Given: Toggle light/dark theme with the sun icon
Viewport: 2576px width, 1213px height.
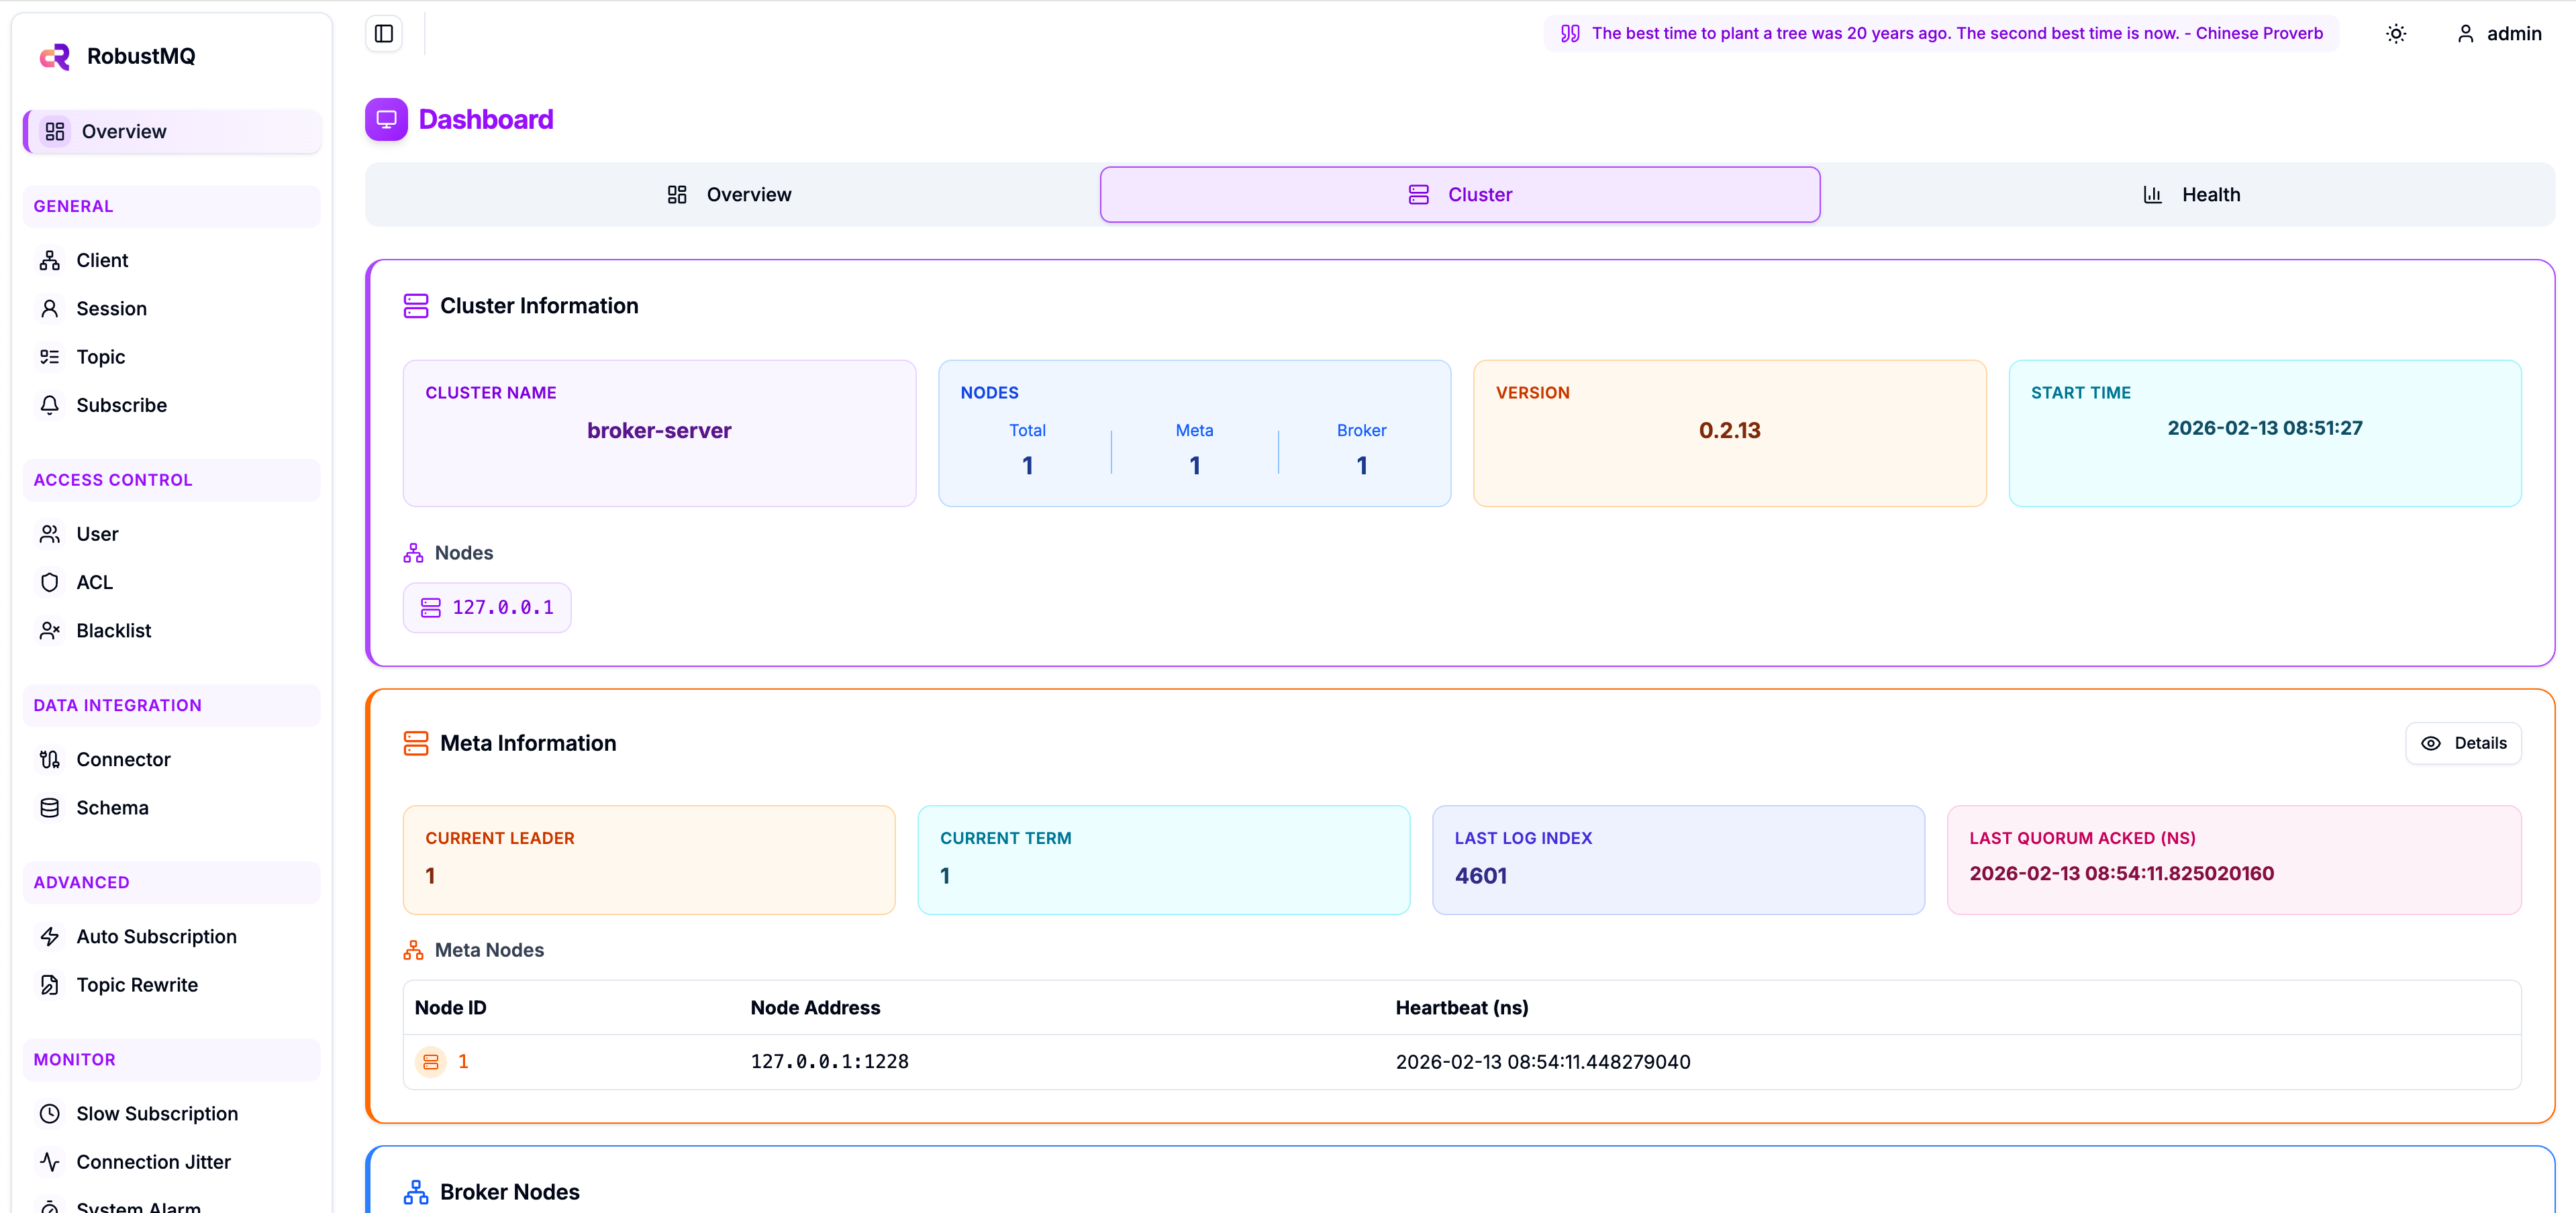Looking at the screenshot, I should click(x=2396, y=33).
